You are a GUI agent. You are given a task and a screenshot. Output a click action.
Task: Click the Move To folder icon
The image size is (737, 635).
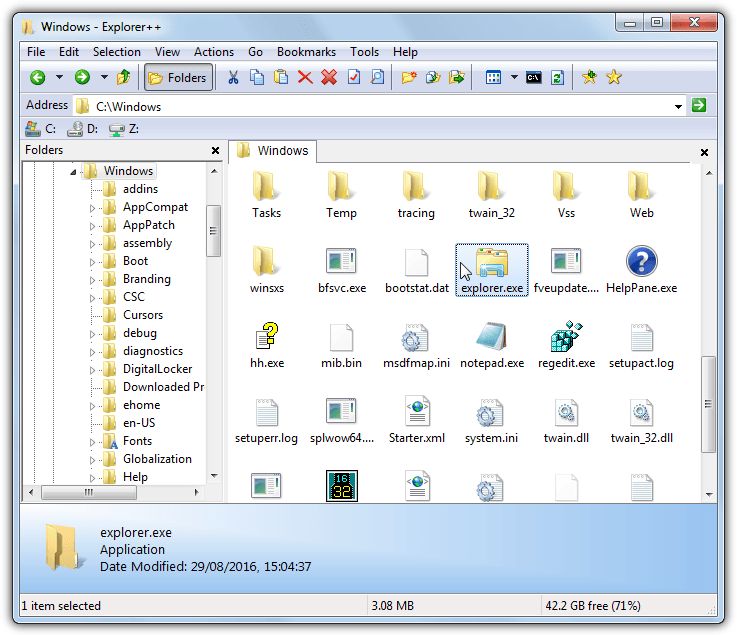[x=456, y=77]
